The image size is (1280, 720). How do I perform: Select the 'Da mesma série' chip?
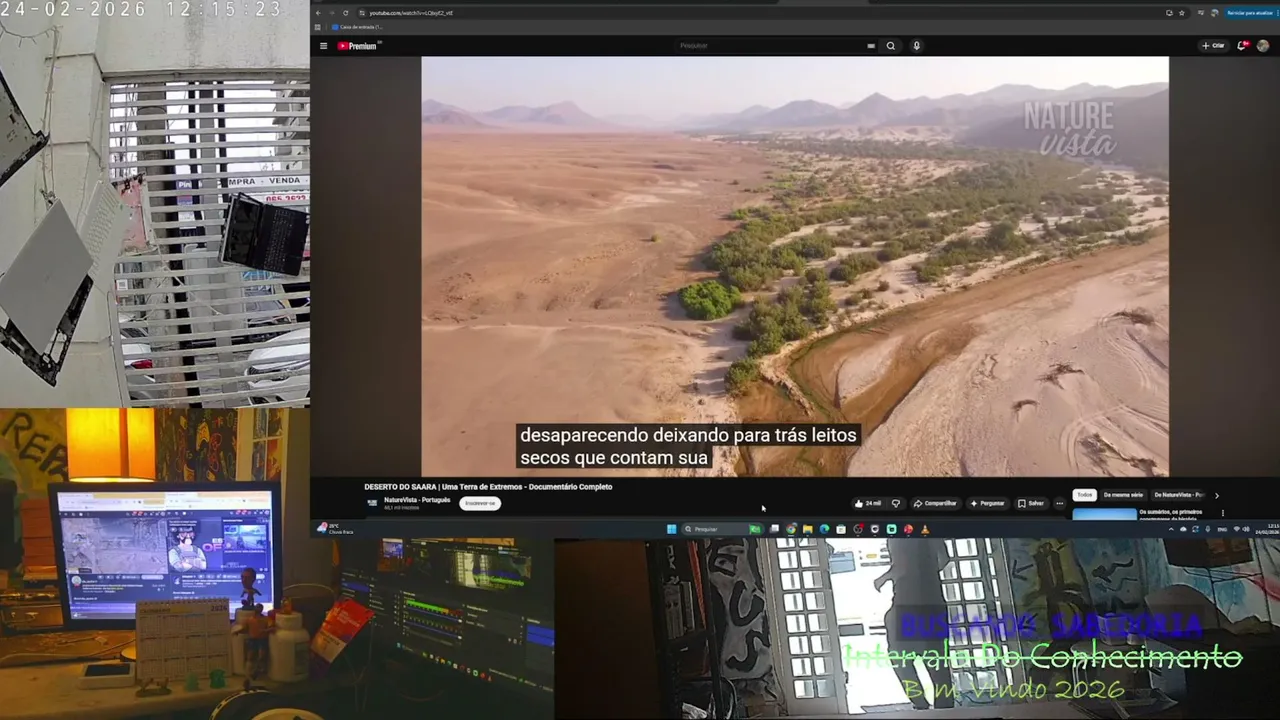click(x=1123, y=495)
